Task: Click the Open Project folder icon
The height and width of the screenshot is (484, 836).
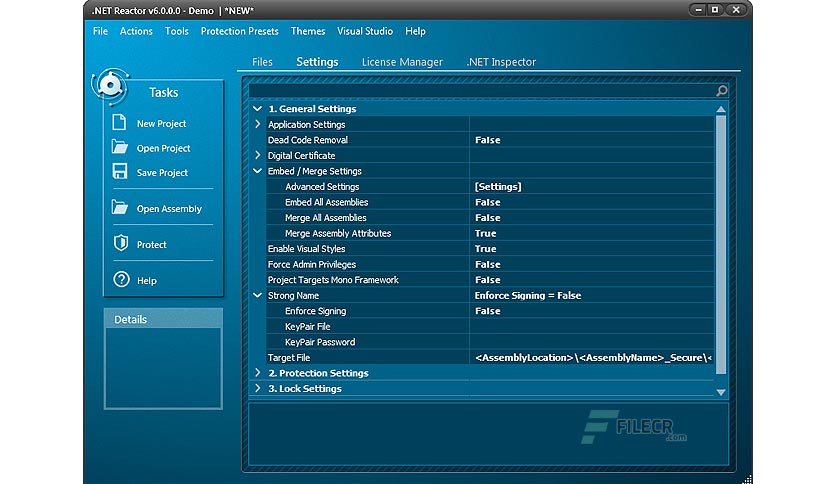Action: pos(120,147)
